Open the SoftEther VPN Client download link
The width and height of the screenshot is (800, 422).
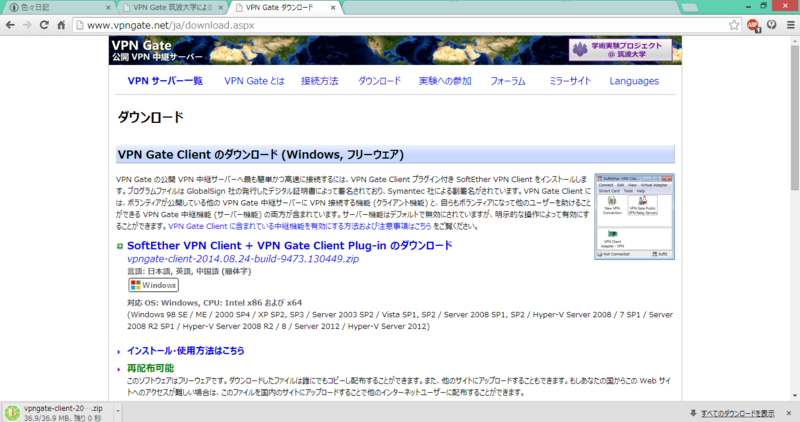290,245
